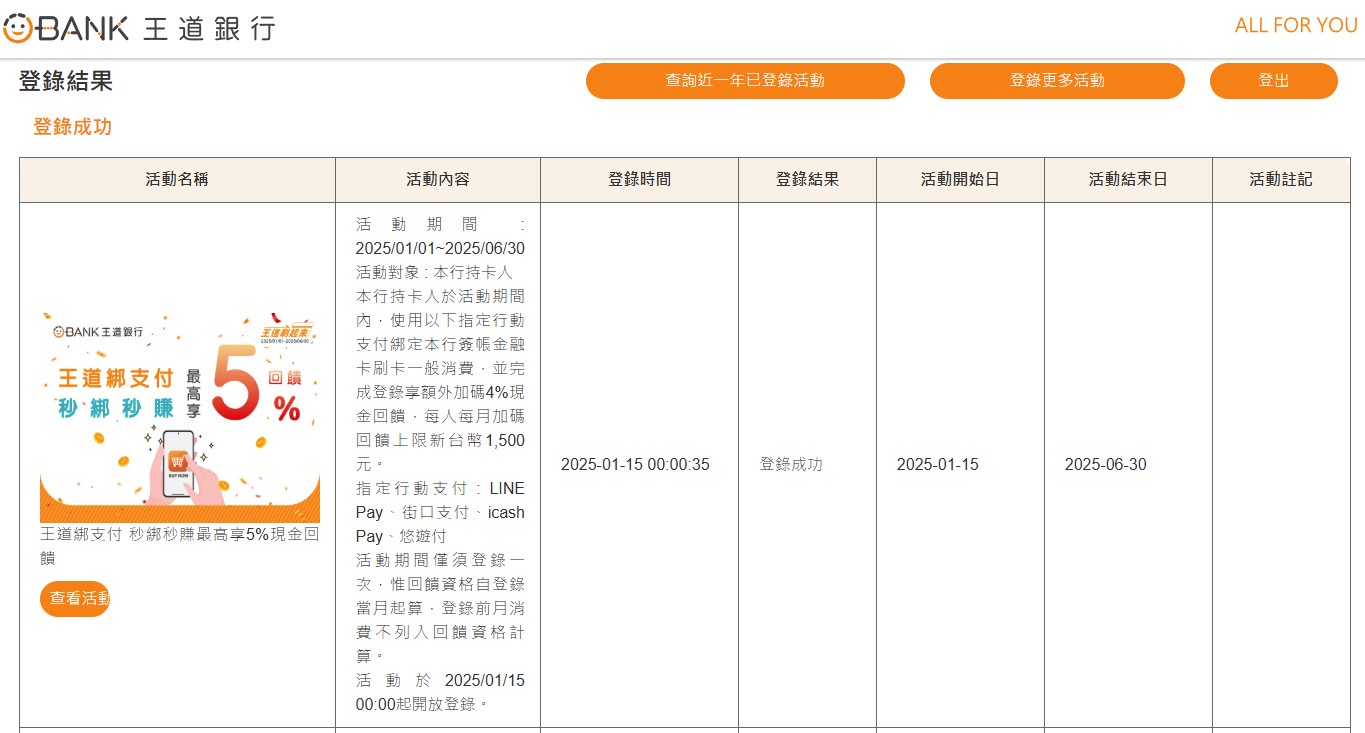
Task: Open the 查看活動 button under banner
Action: [75, 598]
